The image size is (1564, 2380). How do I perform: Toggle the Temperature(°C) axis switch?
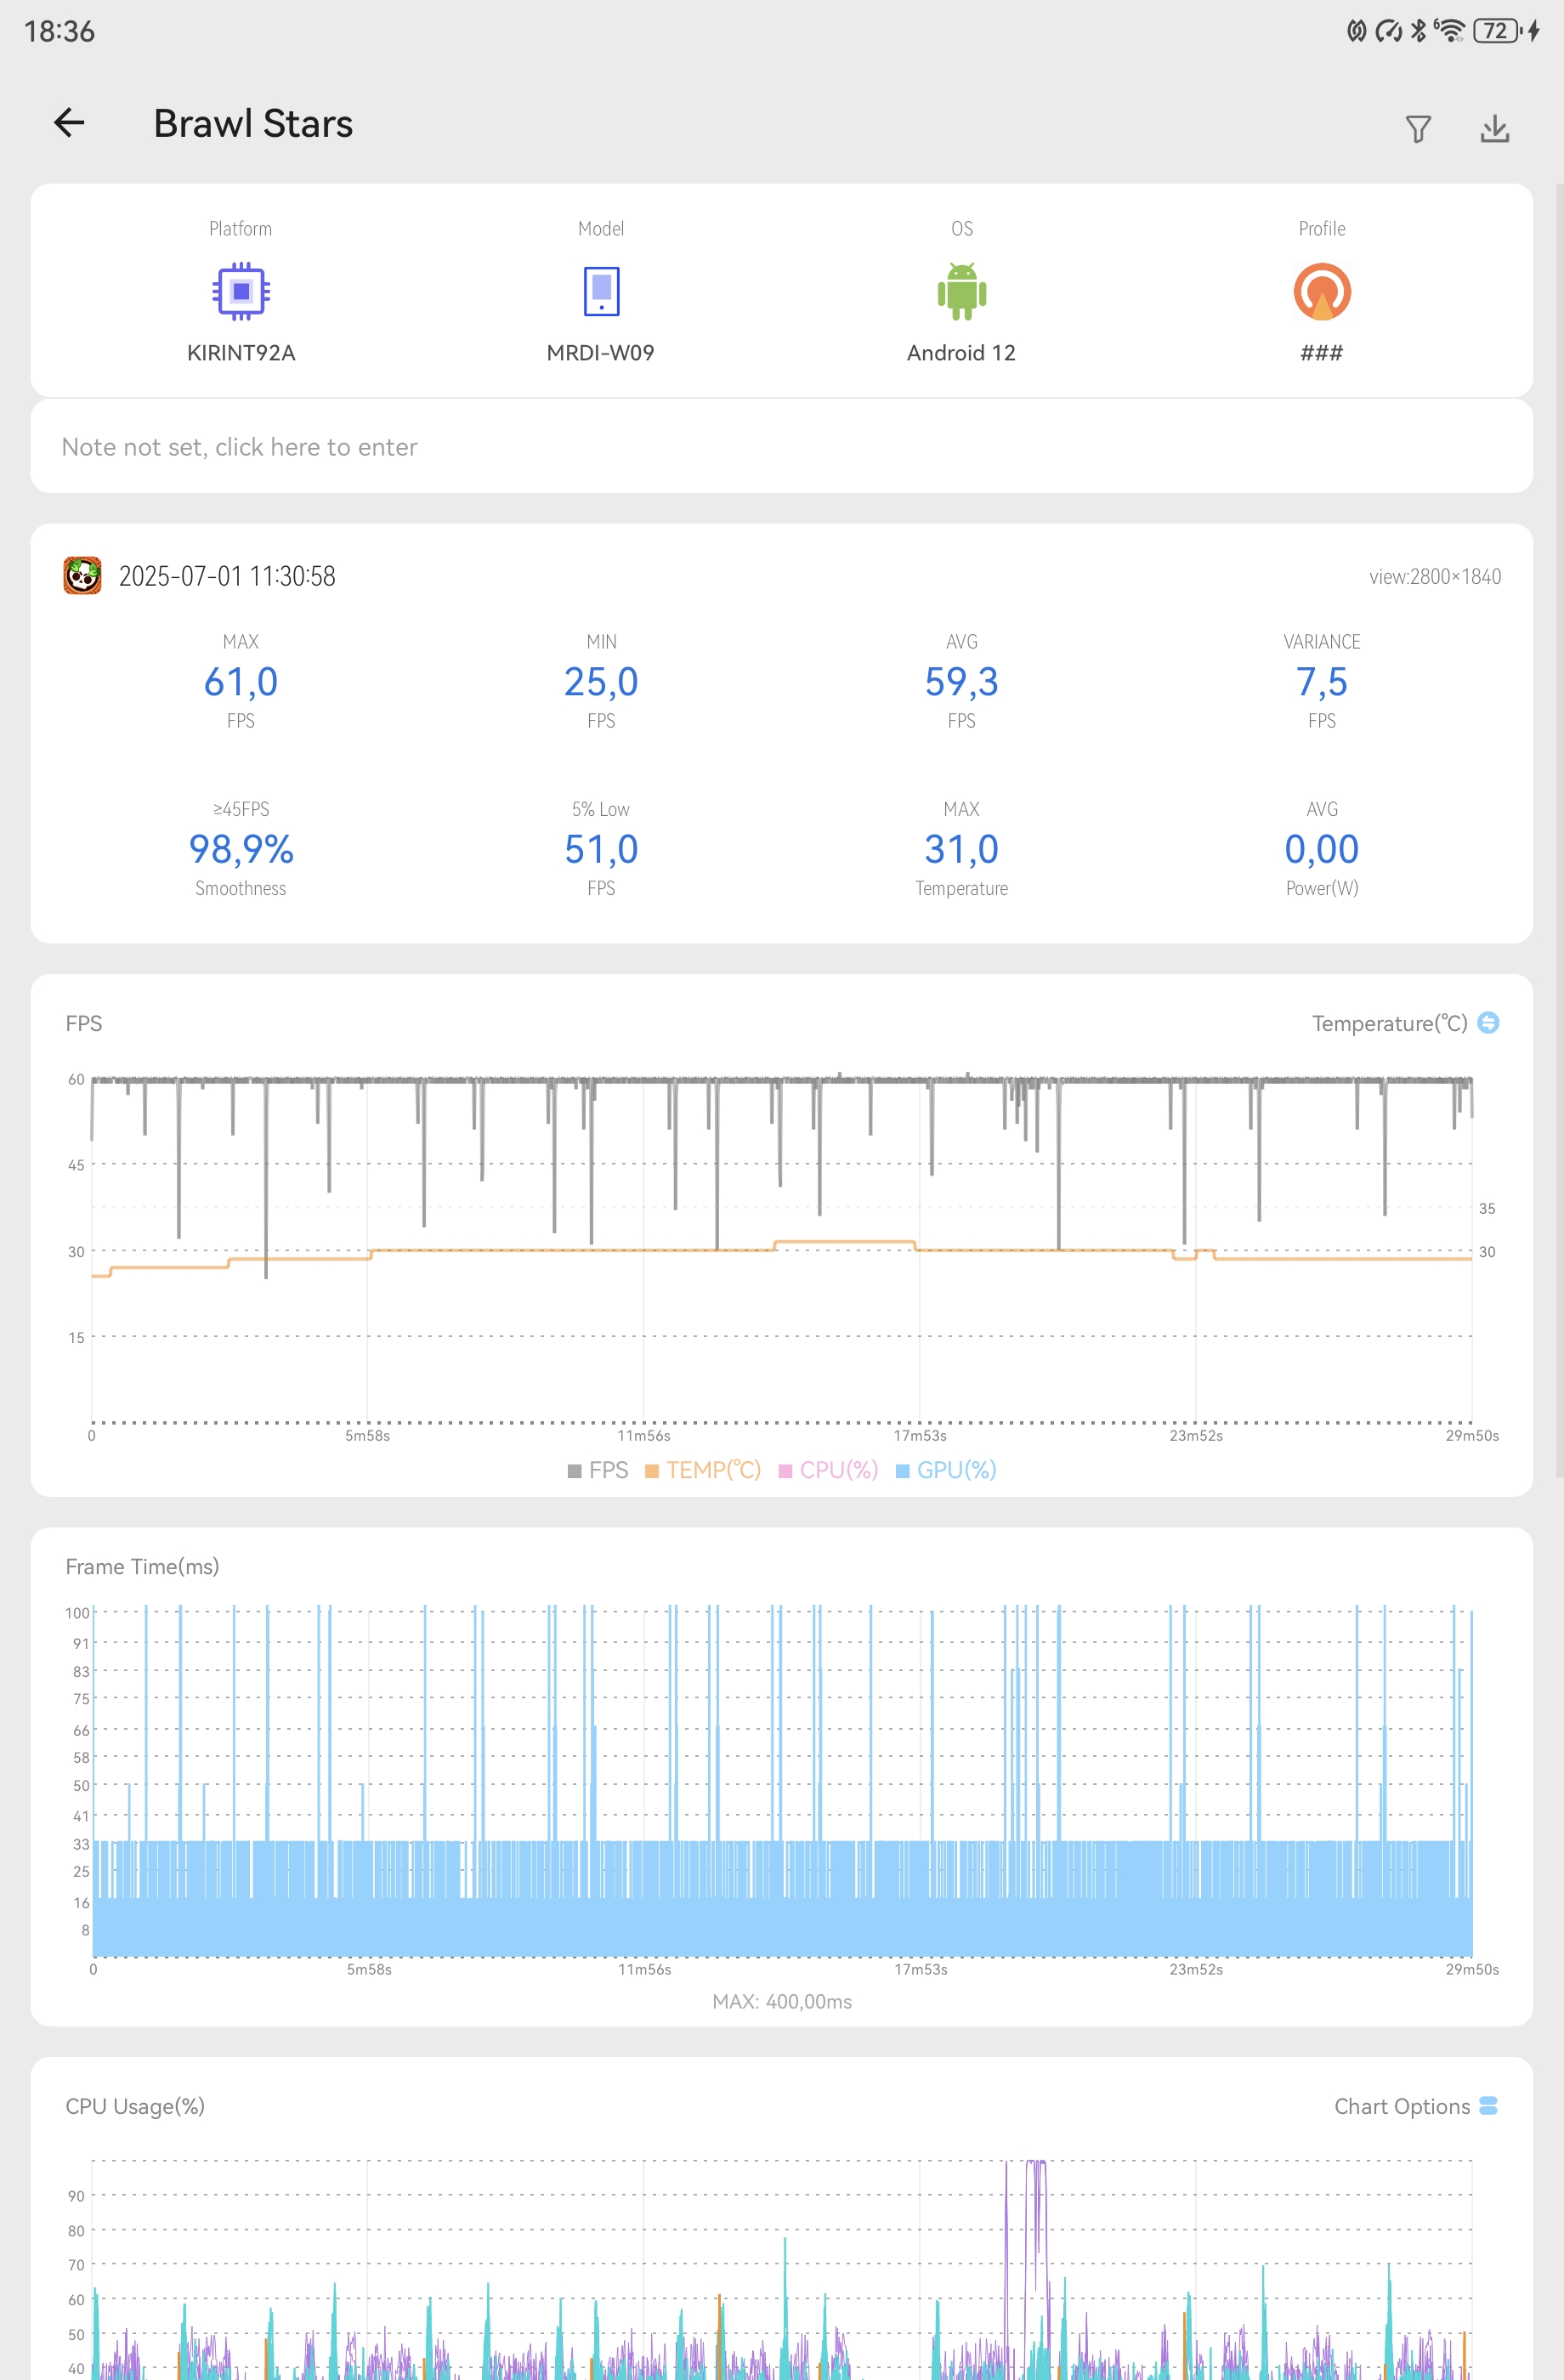tap(1488, 1022)
